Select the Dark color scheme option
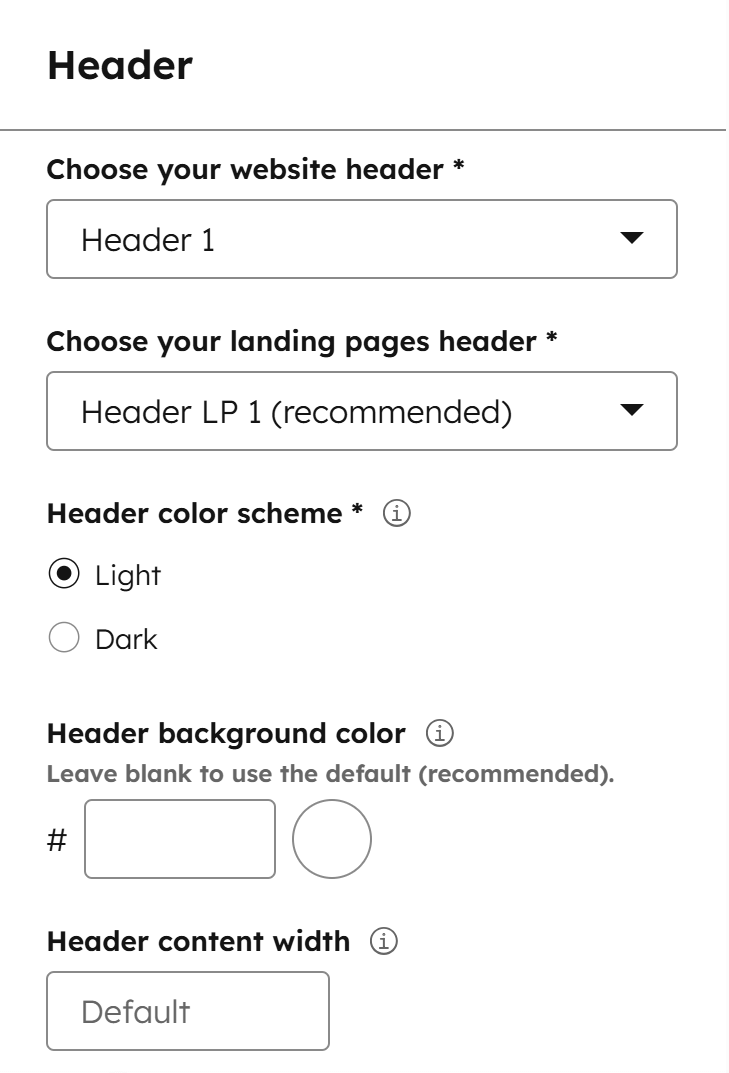This screenshot has width=729, height=1073. click(x=63, y=638)
